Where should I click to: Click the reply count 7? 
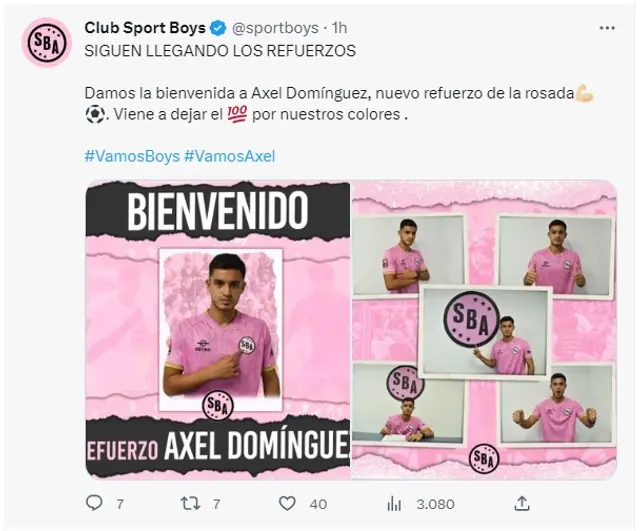[x=120, y=504]
